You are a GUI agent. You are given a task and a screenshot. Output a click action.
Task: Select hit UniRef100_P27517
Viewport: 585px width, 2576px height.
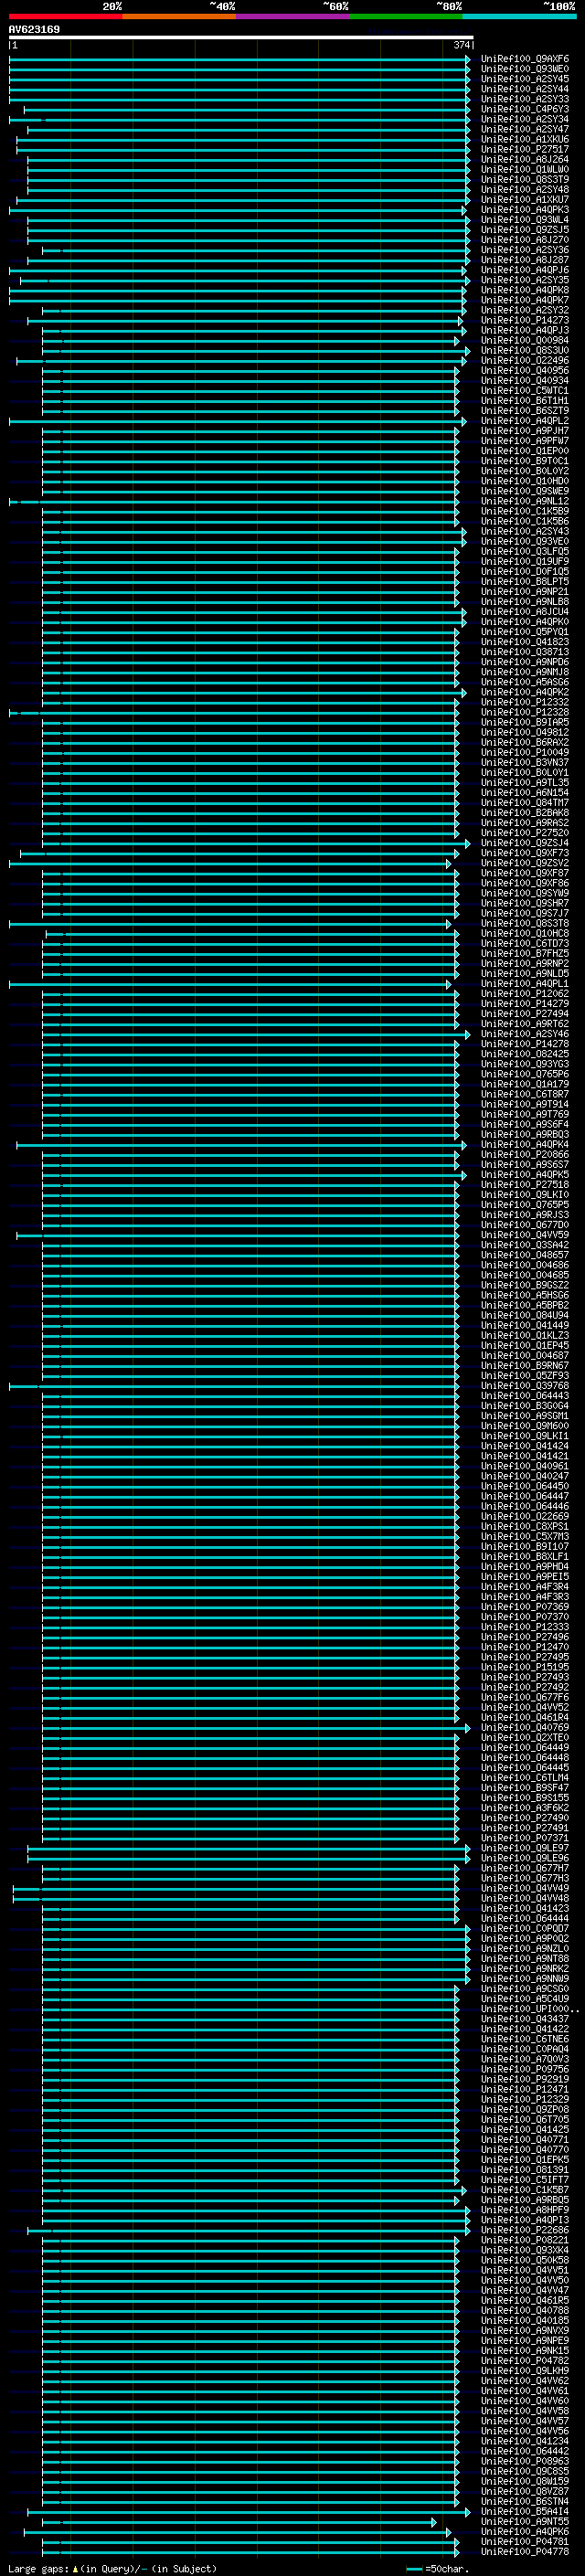click(524, 149)
